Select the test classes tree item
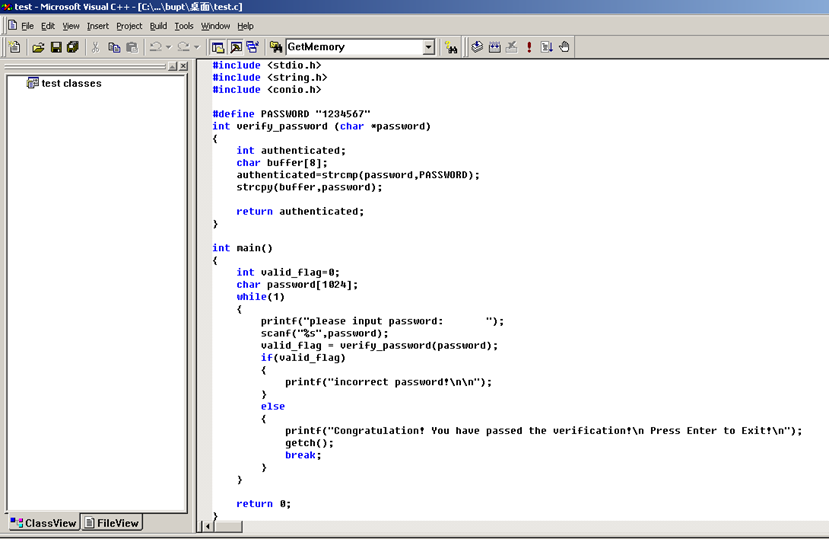The height and width of the screenshot is (539, 829). pos(70,84)
